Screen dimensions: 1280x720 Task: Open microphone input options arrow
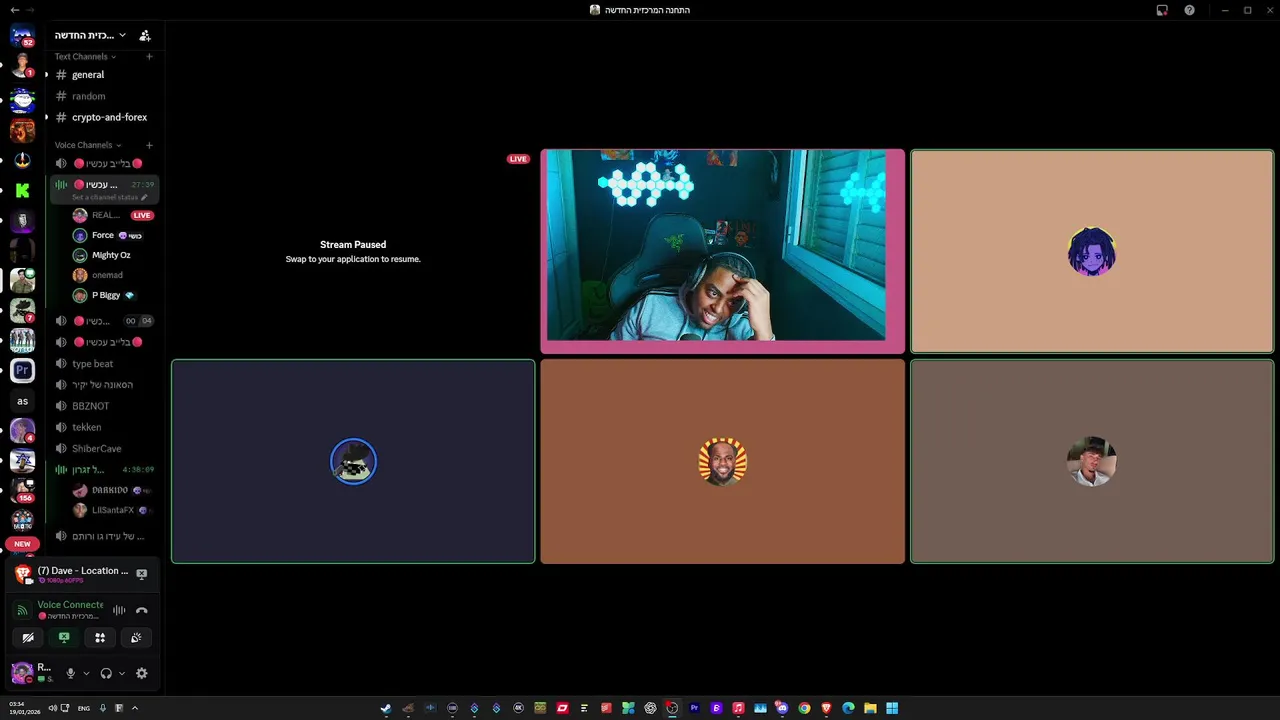click(86, 673)
